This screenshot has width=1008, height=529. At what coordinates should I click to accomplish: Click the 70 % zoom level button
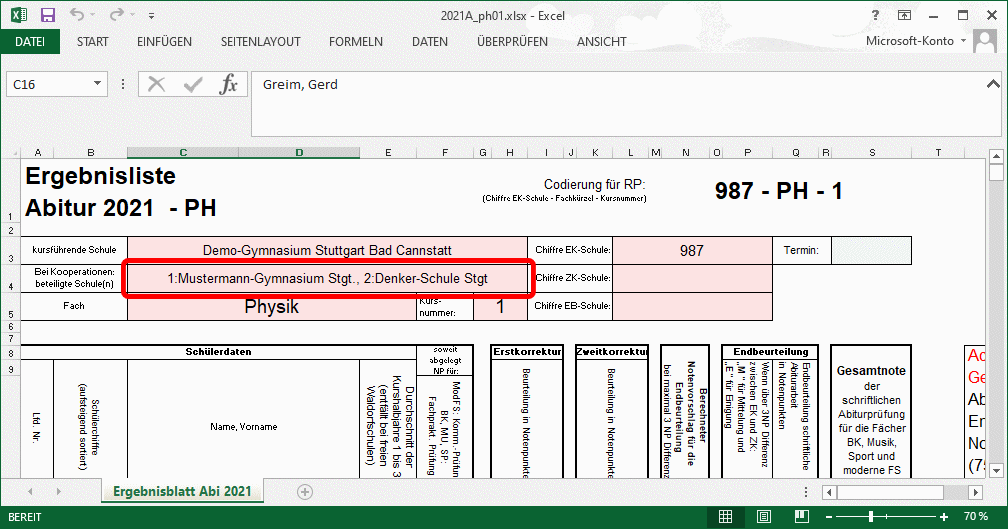pyautogui.click(x=976, y=516)
